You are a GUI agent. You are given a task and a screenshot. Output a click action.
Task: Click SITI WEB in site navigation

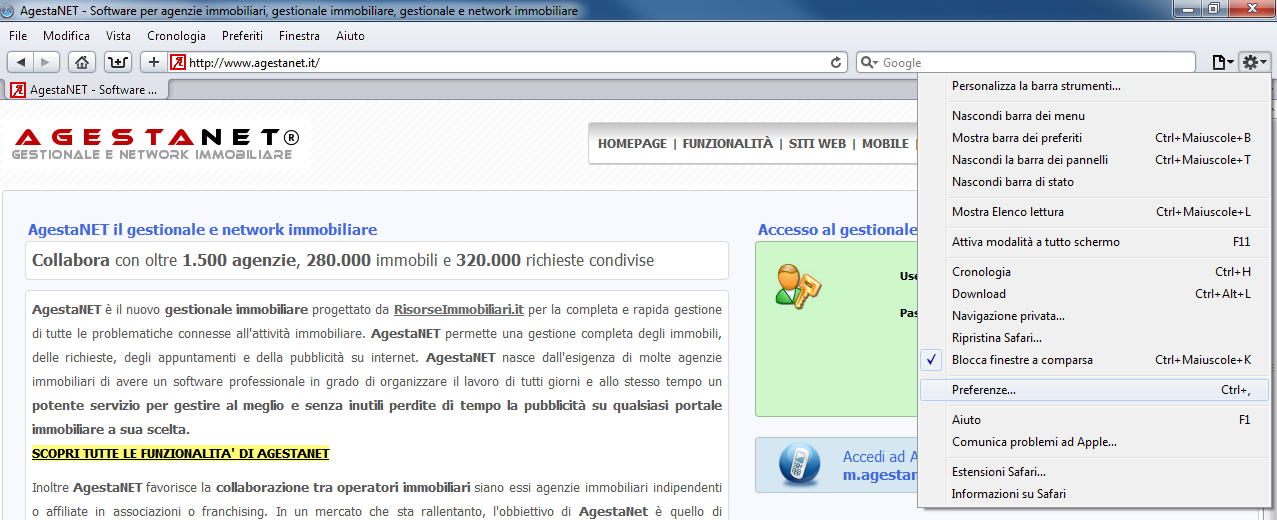pos(817,144)
